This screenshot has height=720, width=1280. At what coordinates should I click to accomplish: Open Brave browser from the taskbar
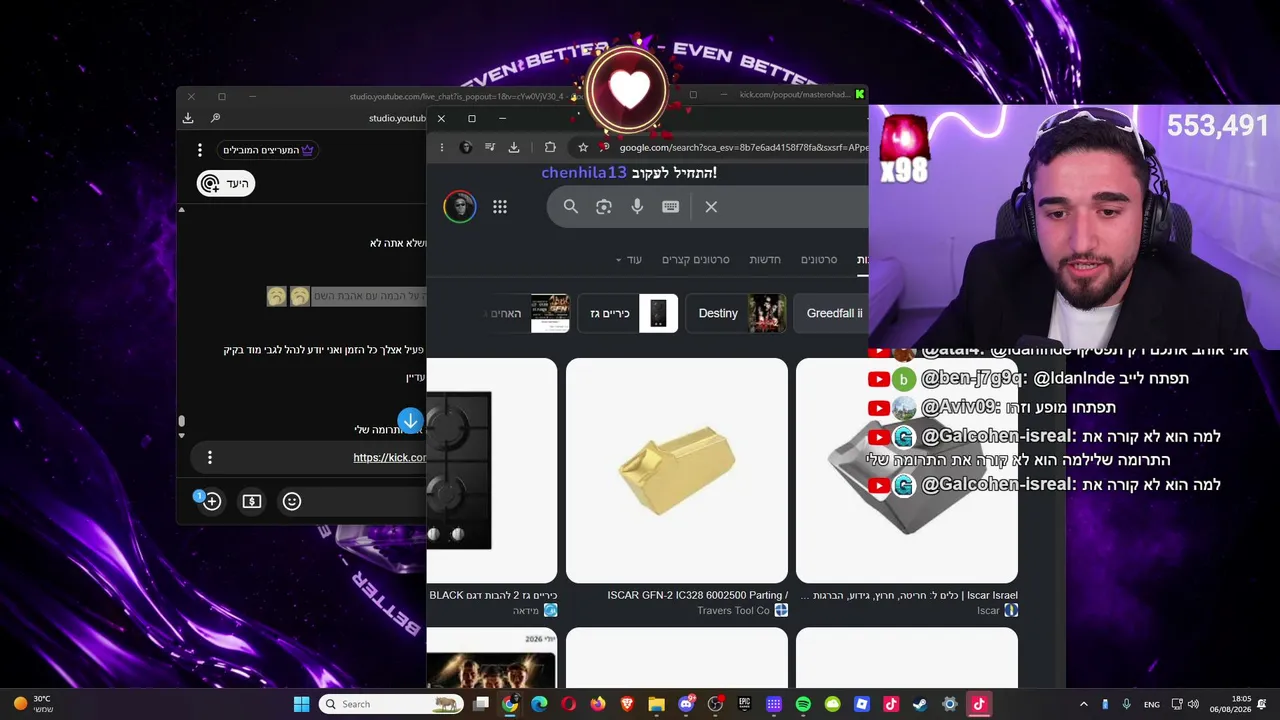tap(627, 704)
